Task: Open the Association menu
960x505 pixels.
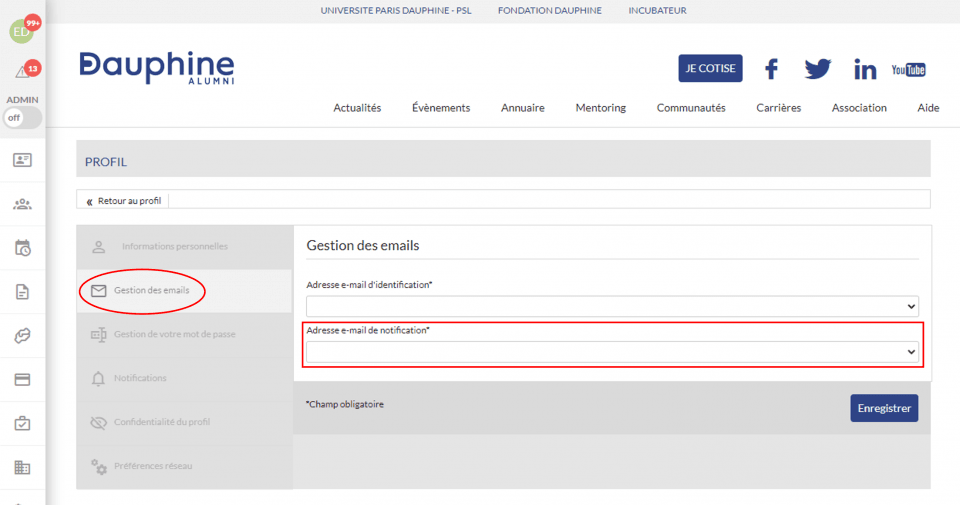Action: pos(859,108)
